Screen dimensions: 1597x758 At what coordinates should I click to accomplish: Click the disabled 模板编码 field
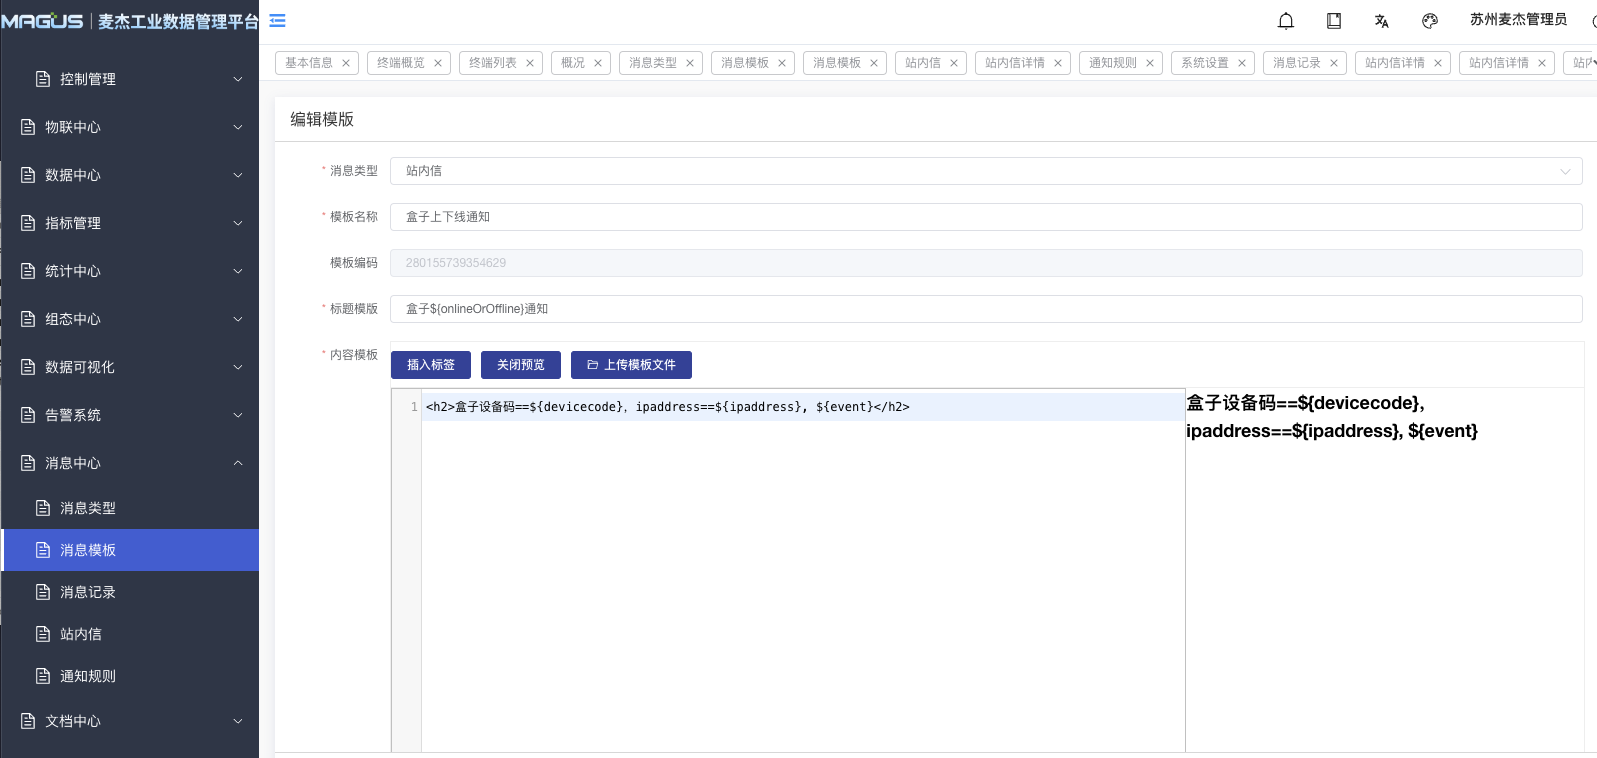[x=986, y=263]
